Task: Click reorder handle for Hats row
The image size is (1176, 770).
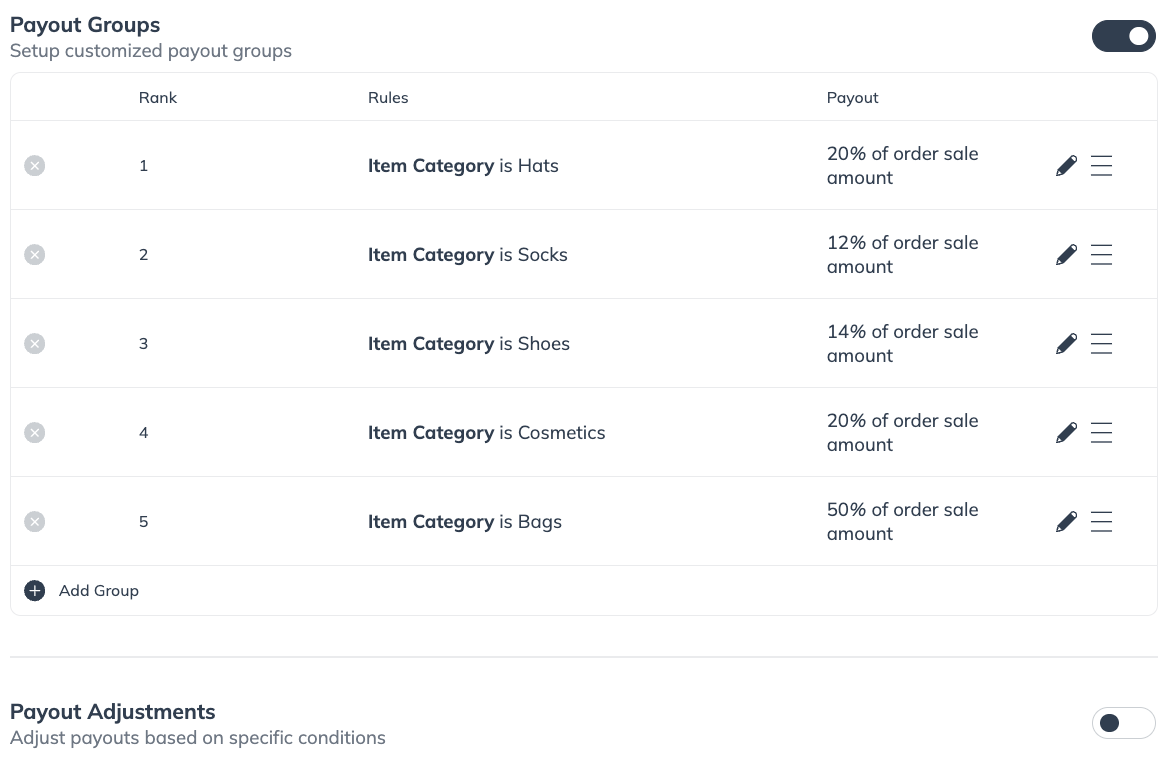Action: 1101,166
